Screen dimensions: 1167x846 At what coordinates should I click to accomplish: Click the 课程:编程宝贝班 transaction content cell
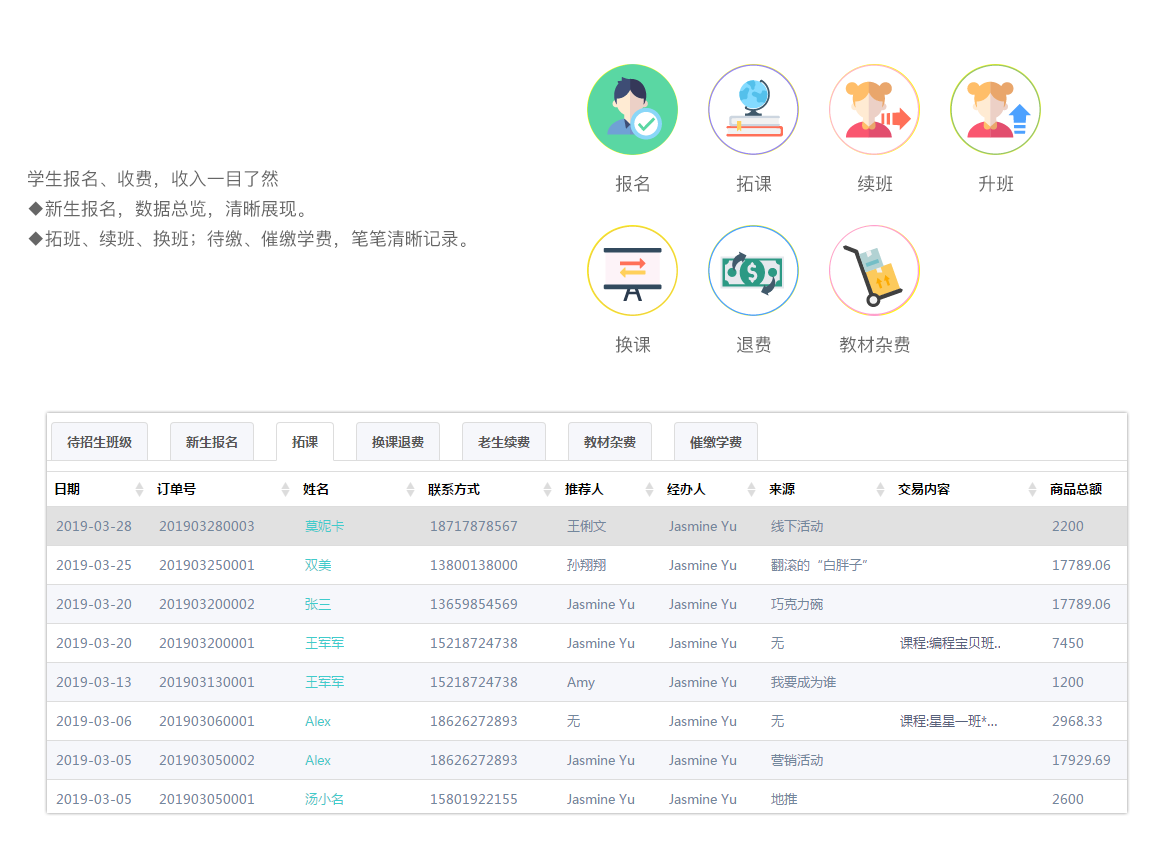click(x=950, y=643)
